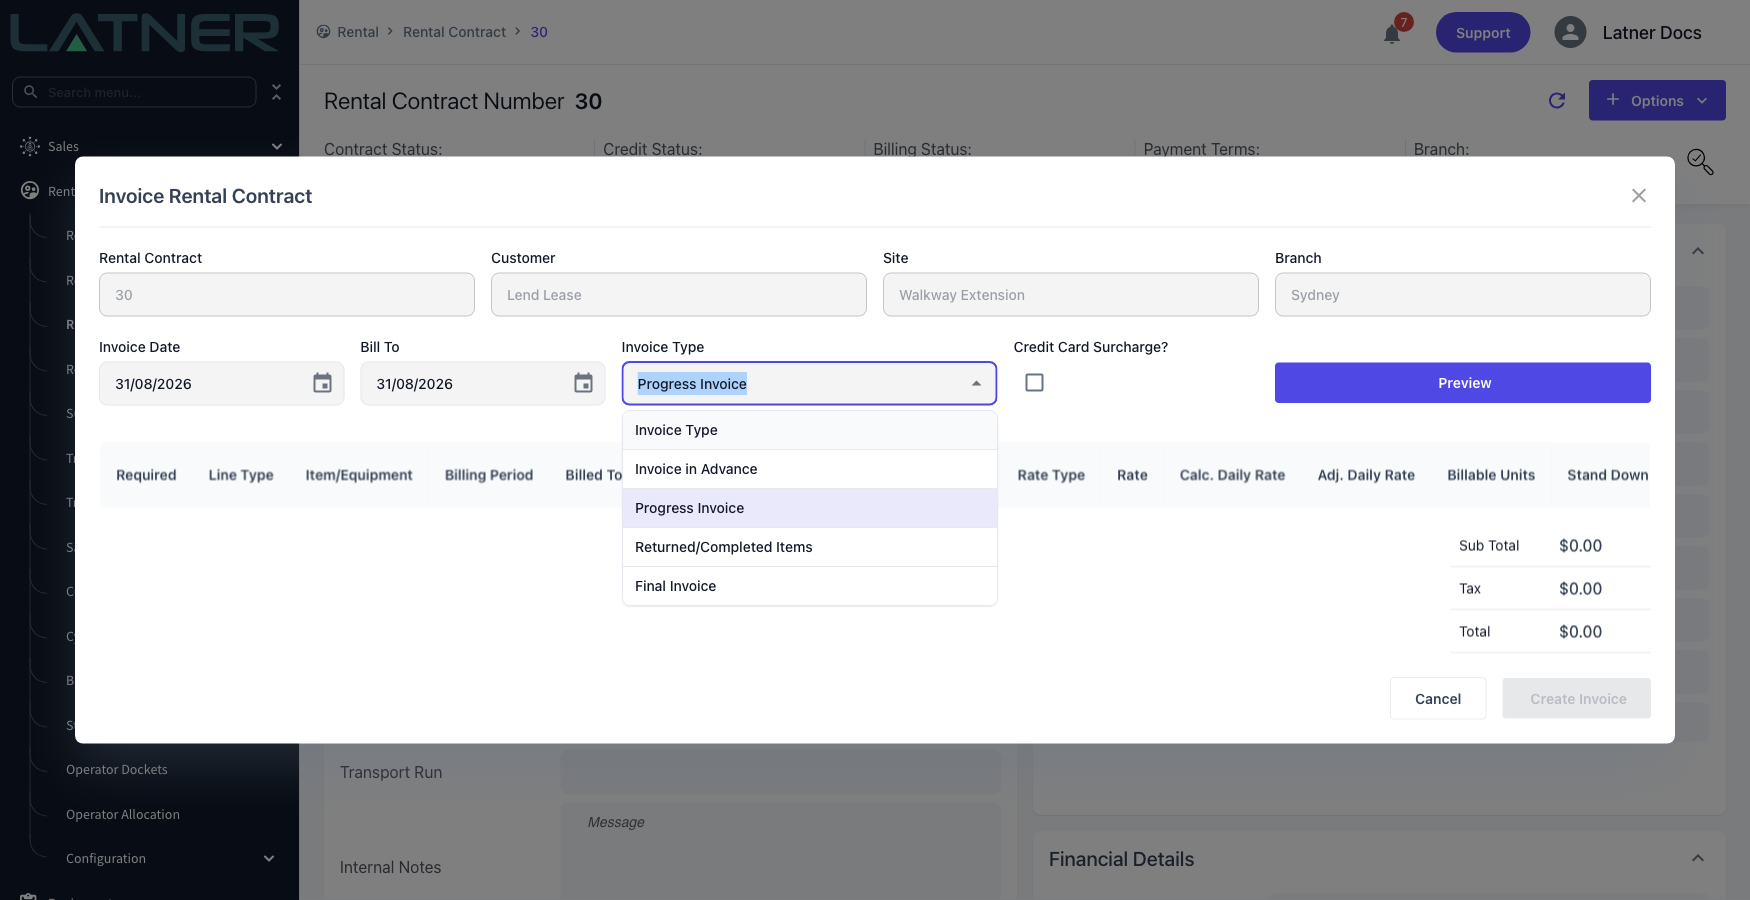Expand the Configuration submenu
Screen dimensions: 1750x900
tap(268, 858)
